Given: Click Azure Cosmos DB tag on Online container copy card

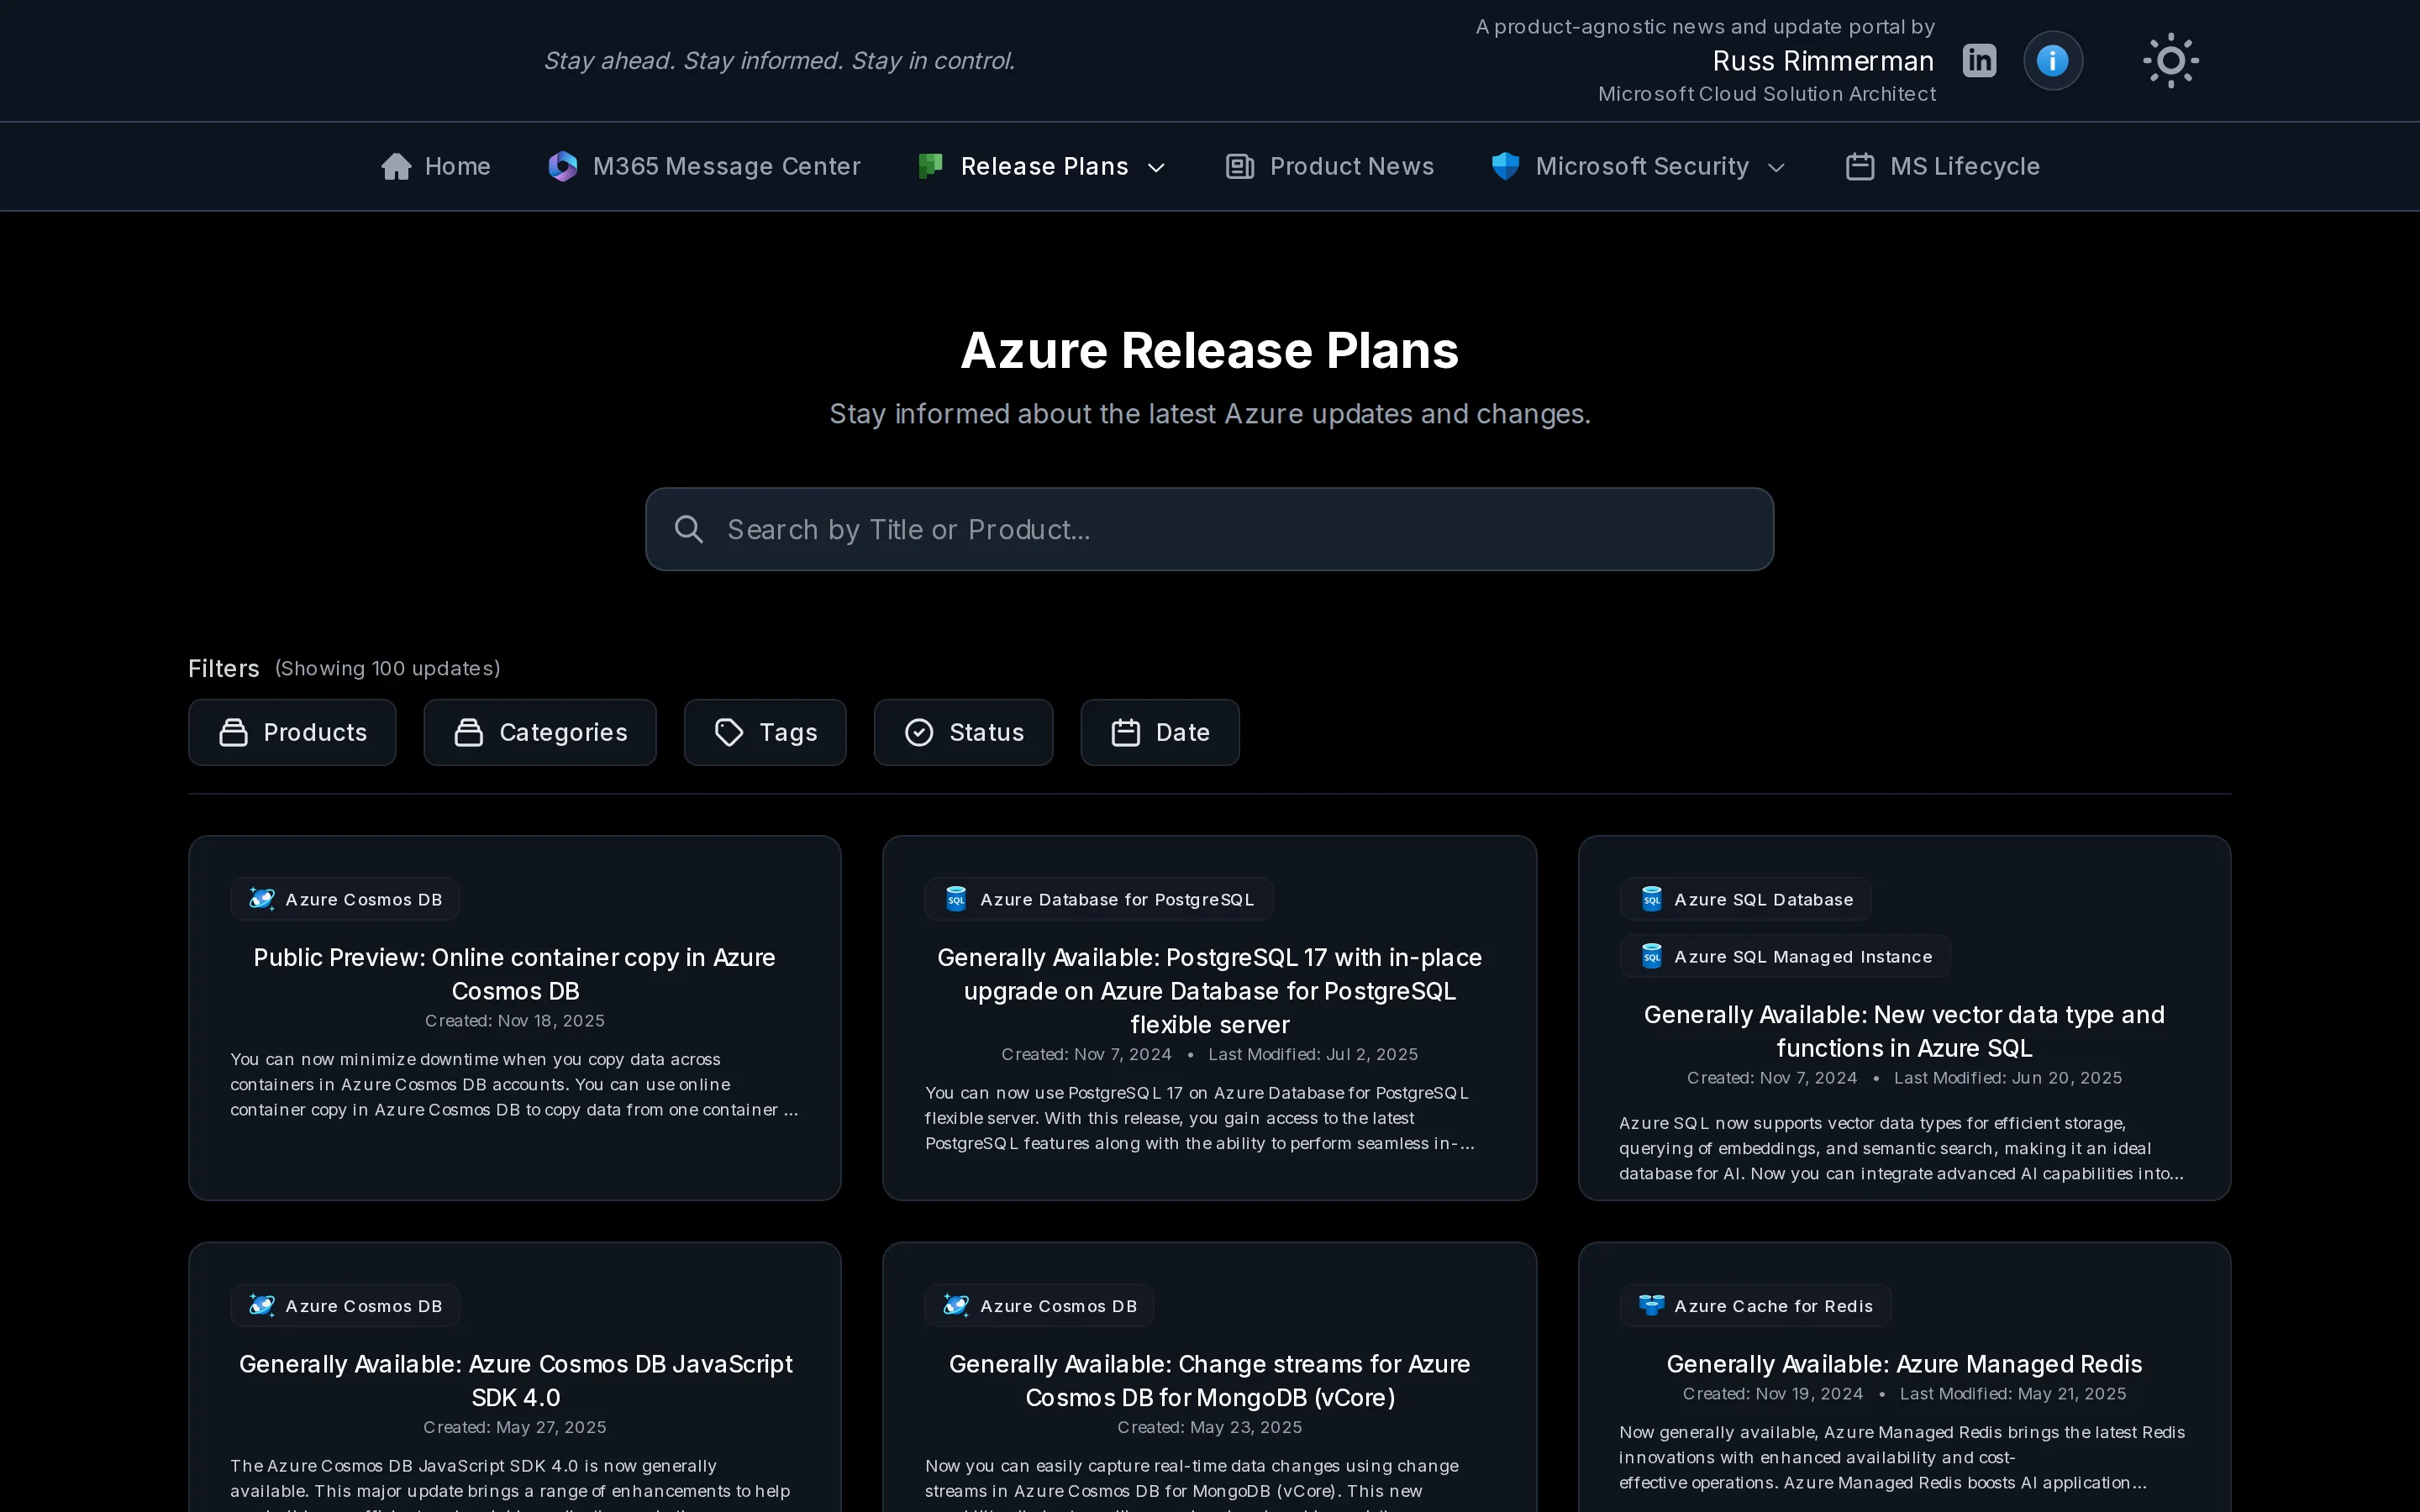Looking at the screenshot, I should (x=345, y=899).
